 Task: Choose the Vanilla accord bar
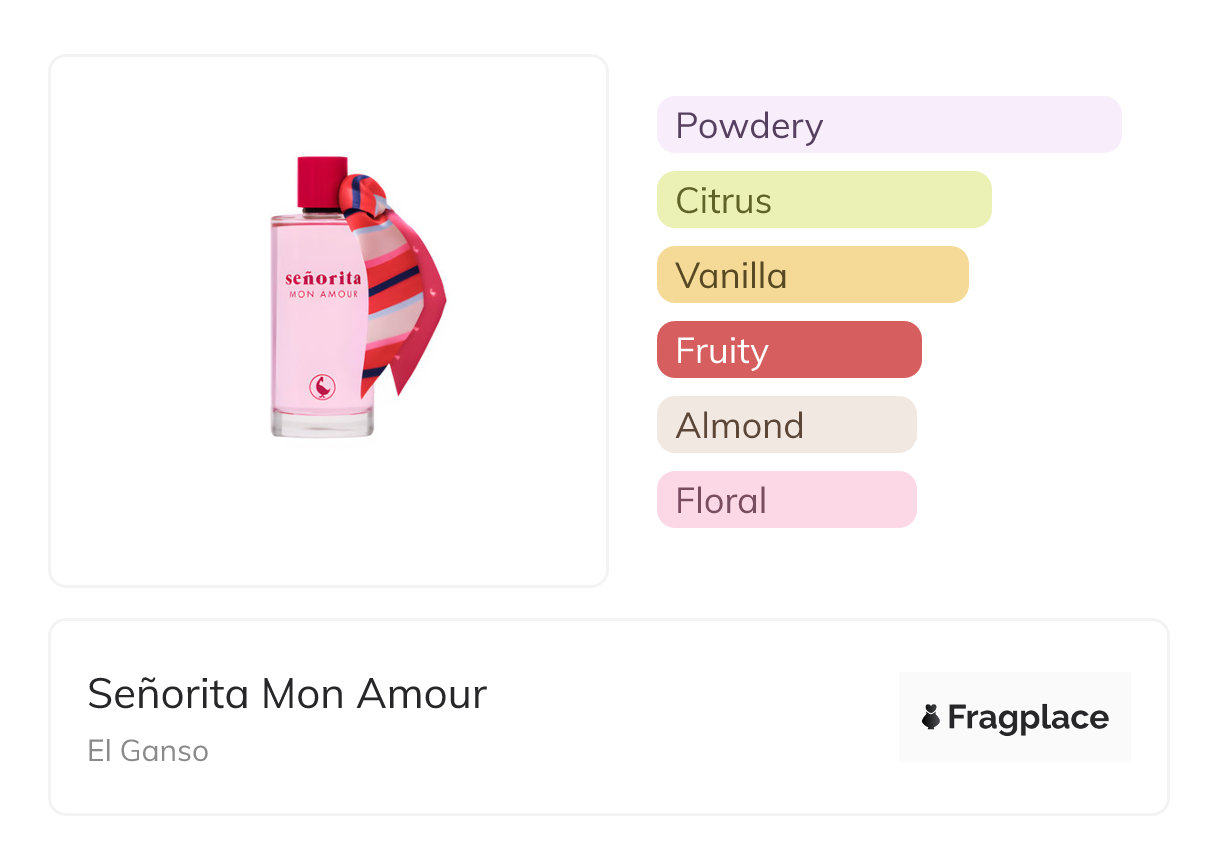(812, 275)
